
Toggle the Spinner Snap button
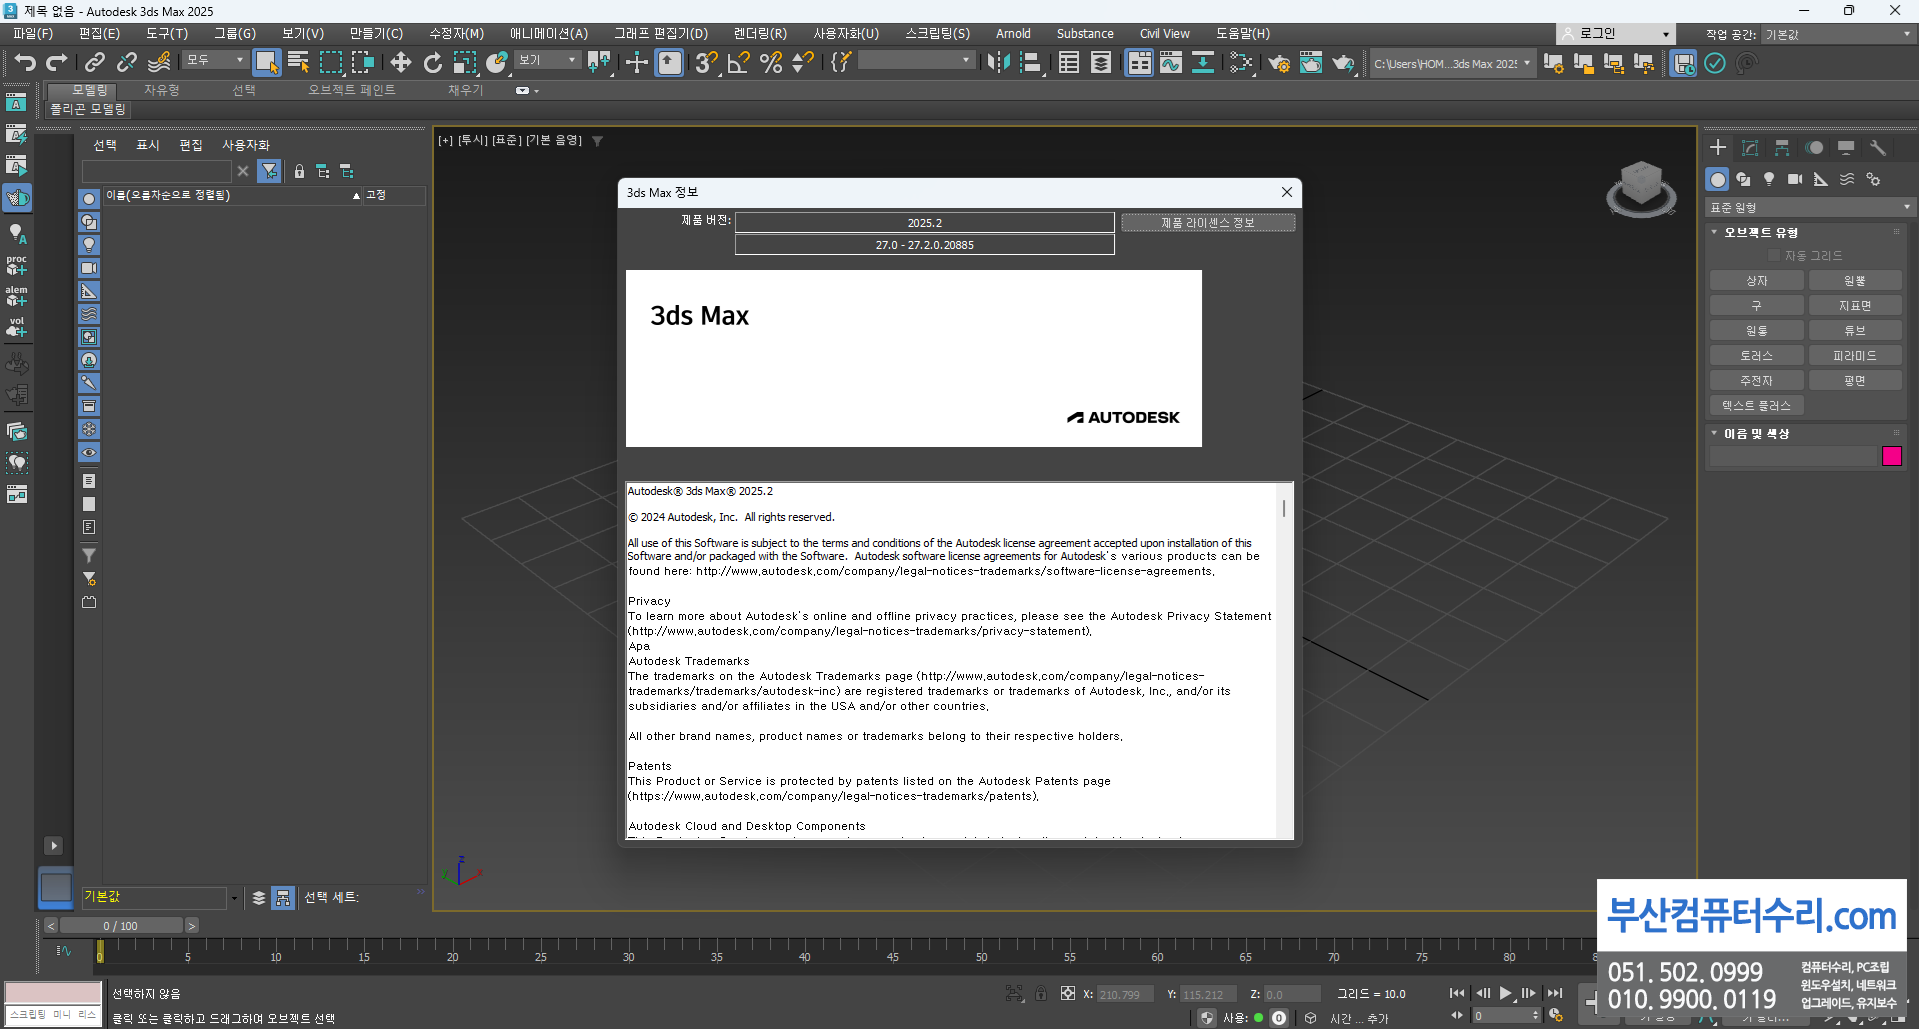point(803,63)
